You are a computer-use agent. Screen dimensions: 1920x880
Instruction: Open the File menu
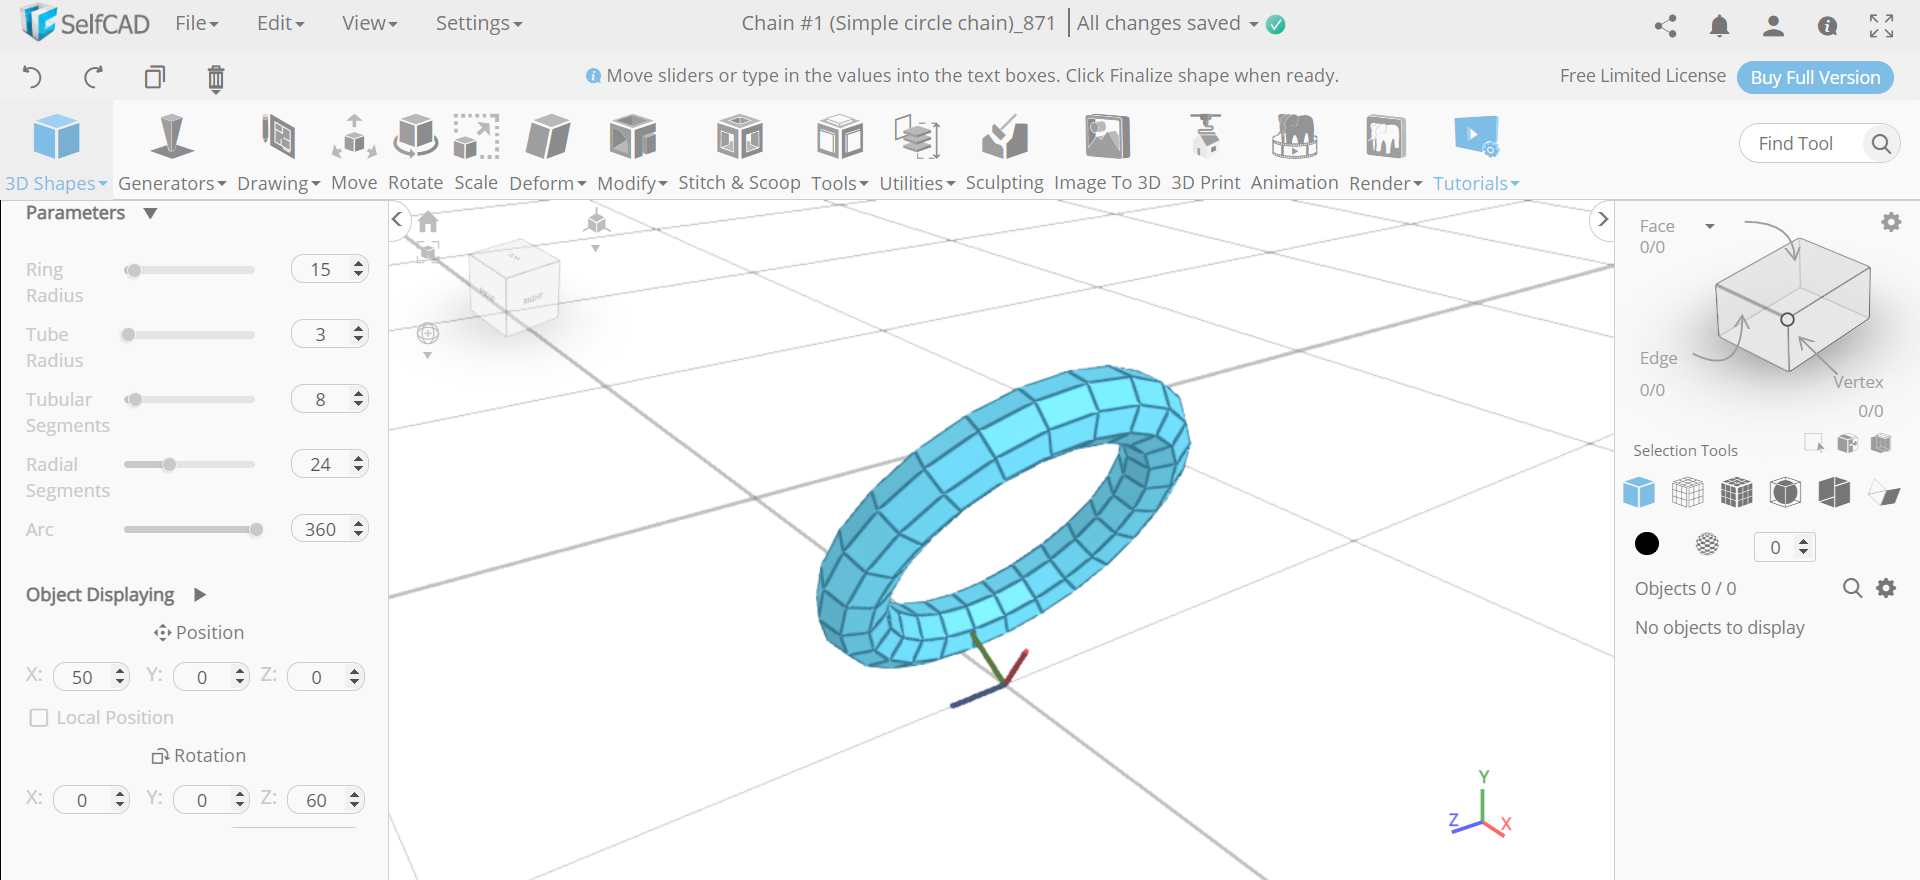[x=197, y=23]
